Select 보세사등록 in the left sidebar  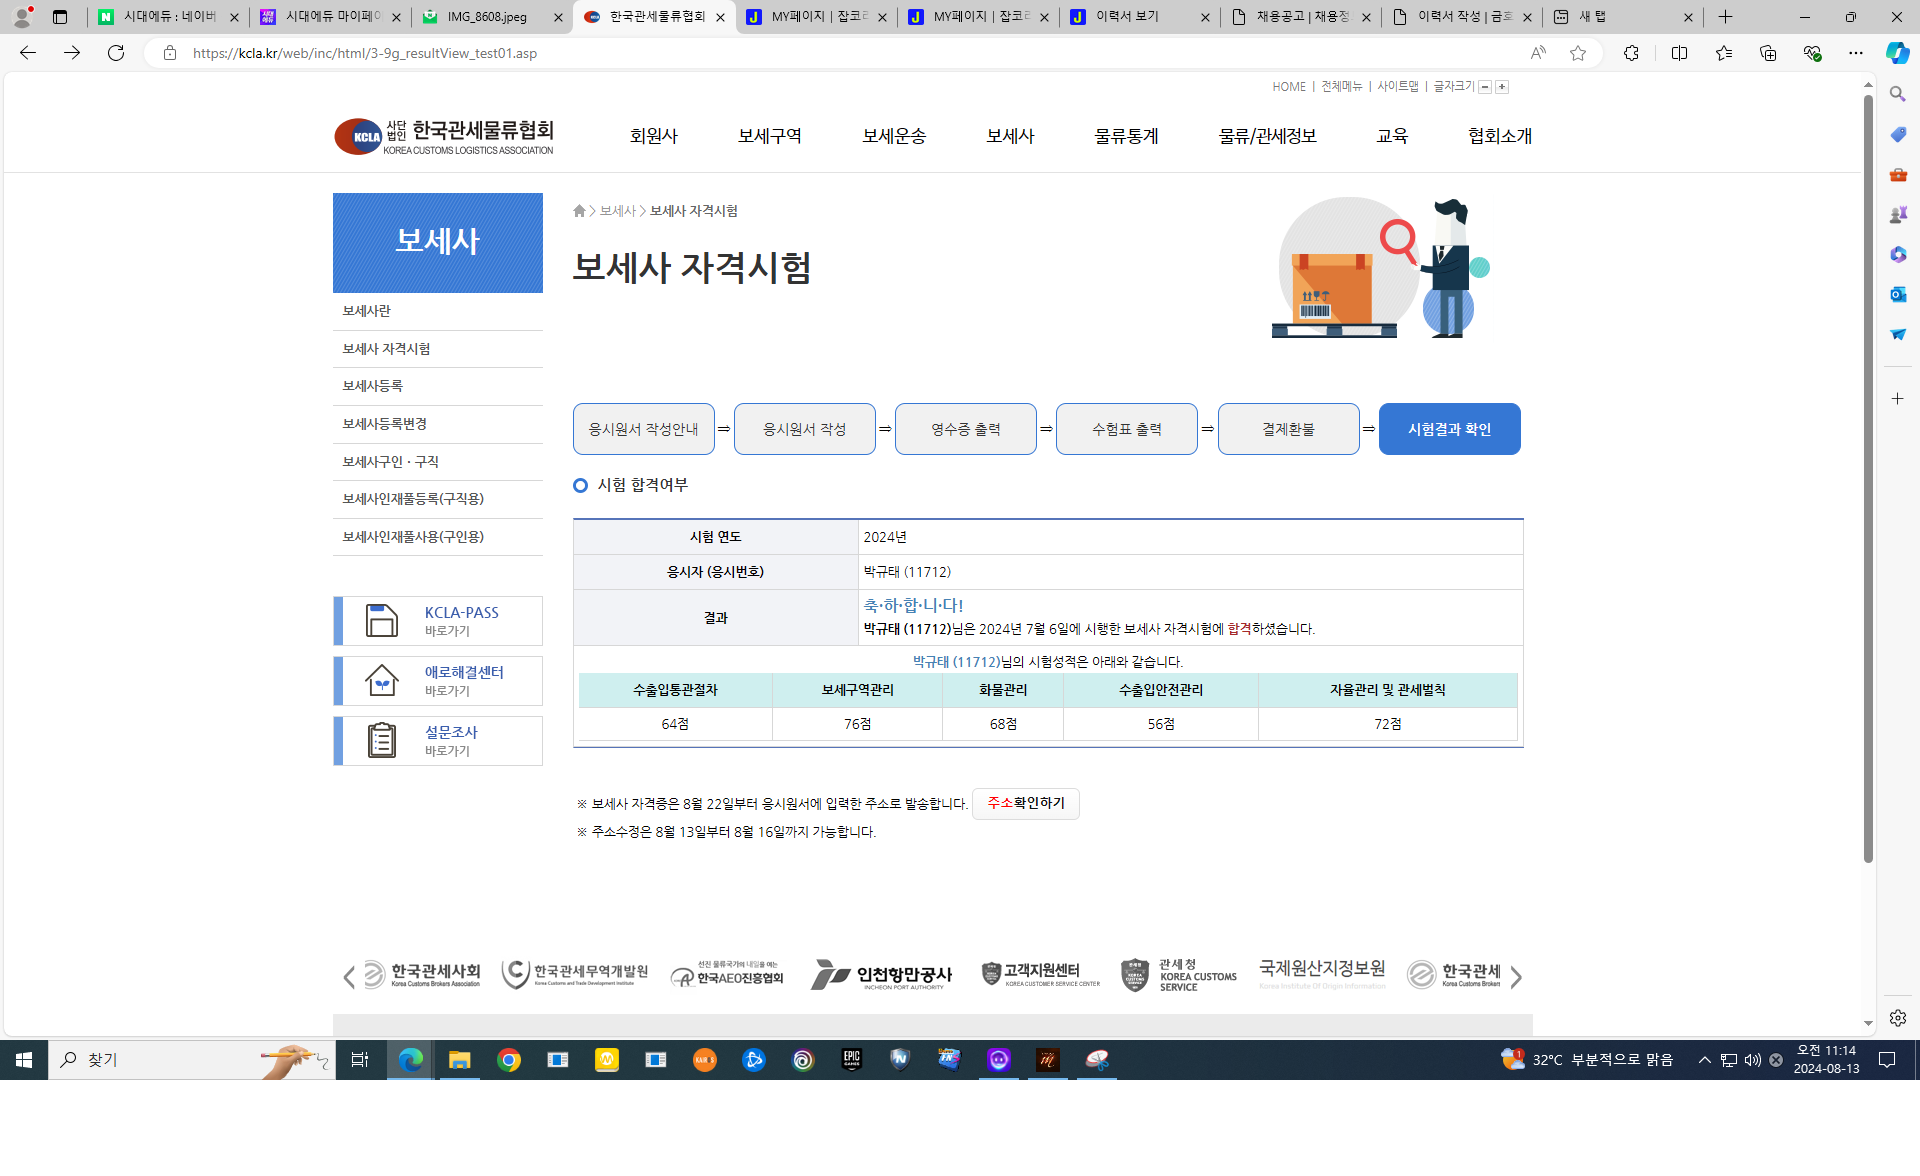click(x=372, y=386)
